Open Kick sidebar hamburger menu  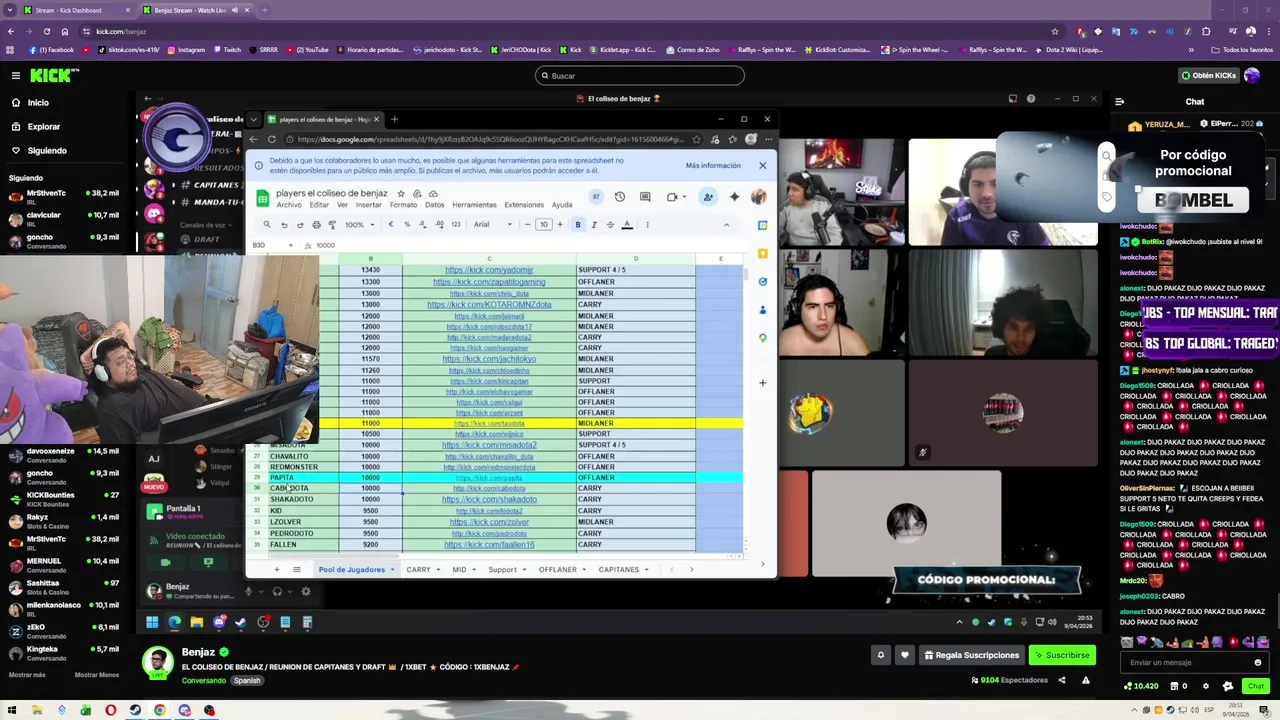(x=15, y=75)
